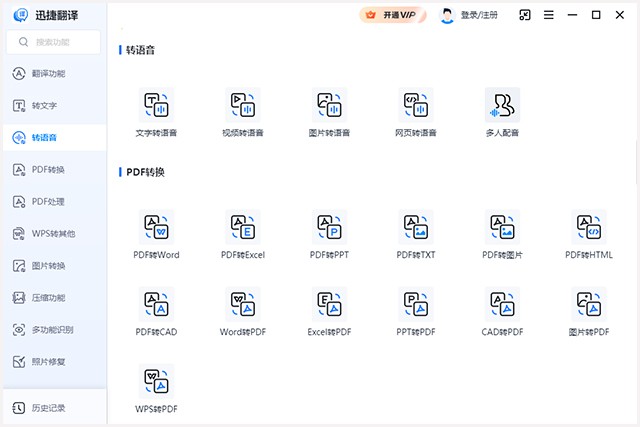The width and height of the screenshot is (640, 427).
Task: Select 多功能识别 in the sidebar
Action: (x=55, y=329)
